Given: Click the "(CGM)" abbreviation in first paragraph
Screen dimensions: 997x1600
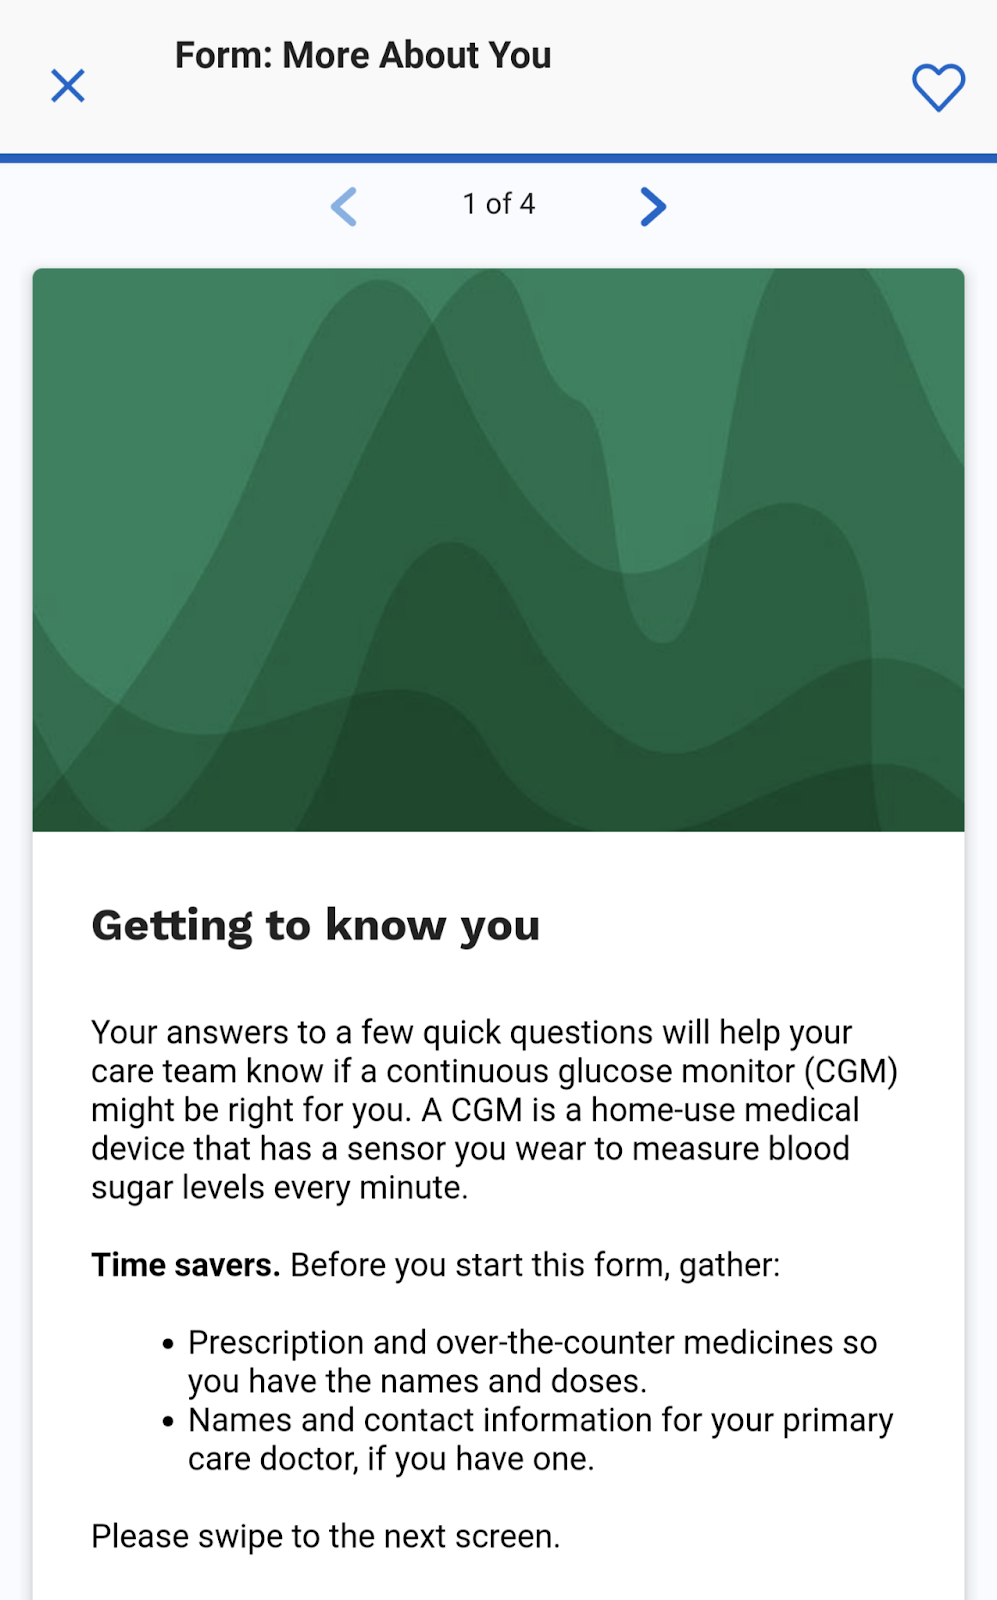Looking at the screenshot, I should point(851,1071).
